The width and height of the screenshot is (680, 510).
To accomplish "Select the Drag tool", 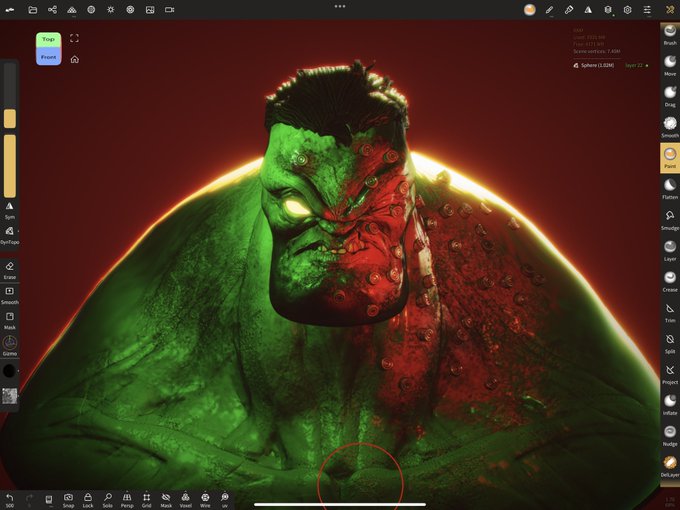I will (x=670, y=96).
